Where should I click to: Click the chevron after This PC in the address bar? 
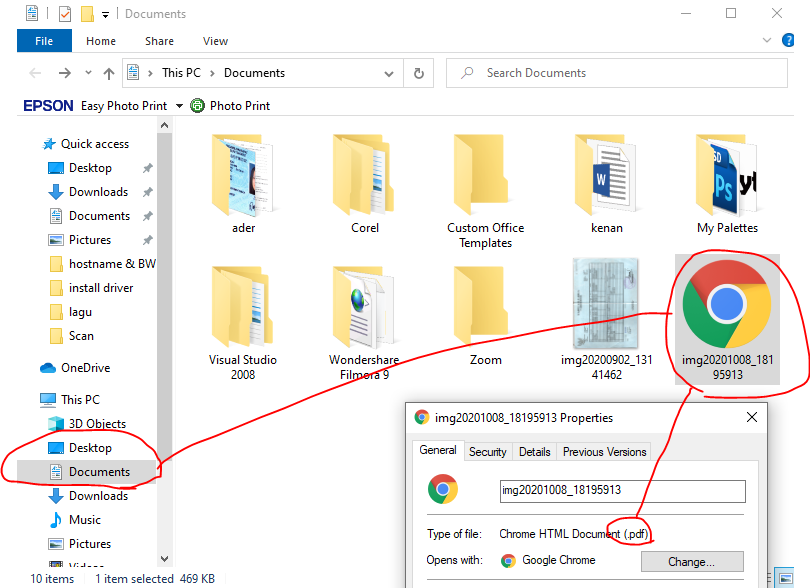[x=212, y=73]
